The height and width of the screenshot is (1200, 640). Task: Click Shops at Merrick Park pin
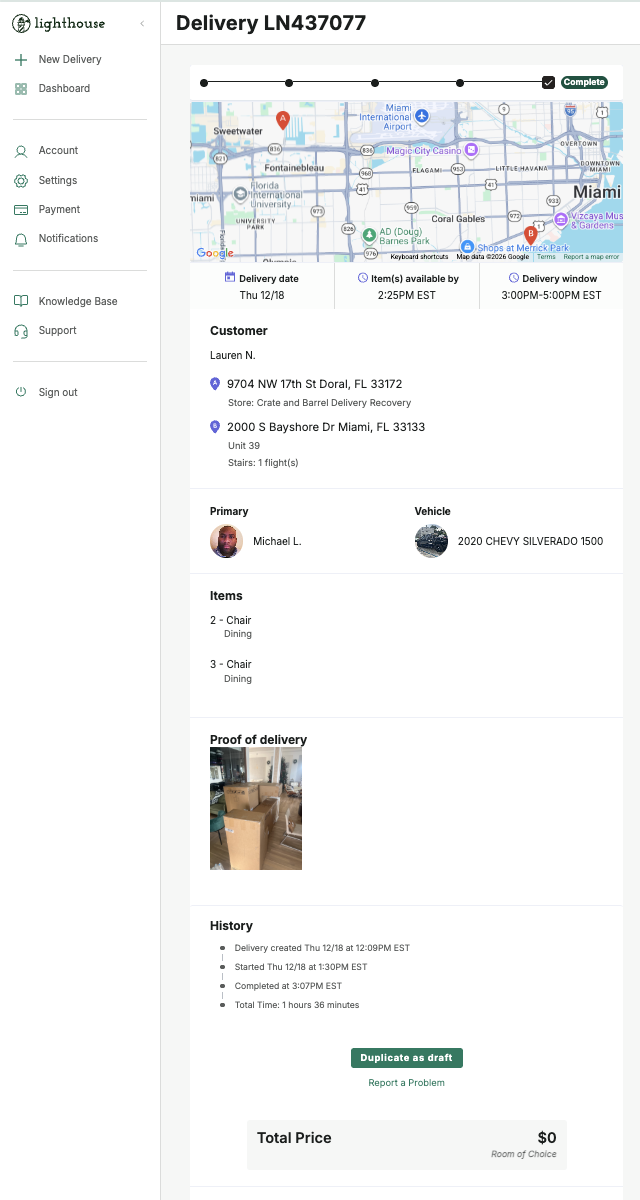pyautogui.click(x=467, y=247)
